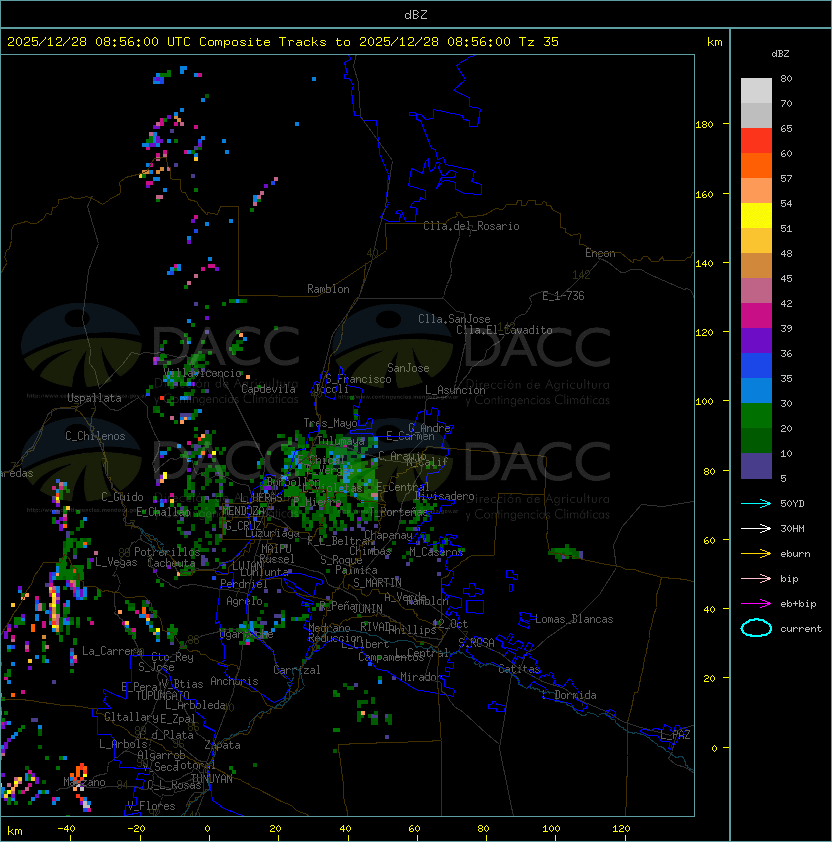
Task: Click the dBZ title at top
Action: (416, 14)
